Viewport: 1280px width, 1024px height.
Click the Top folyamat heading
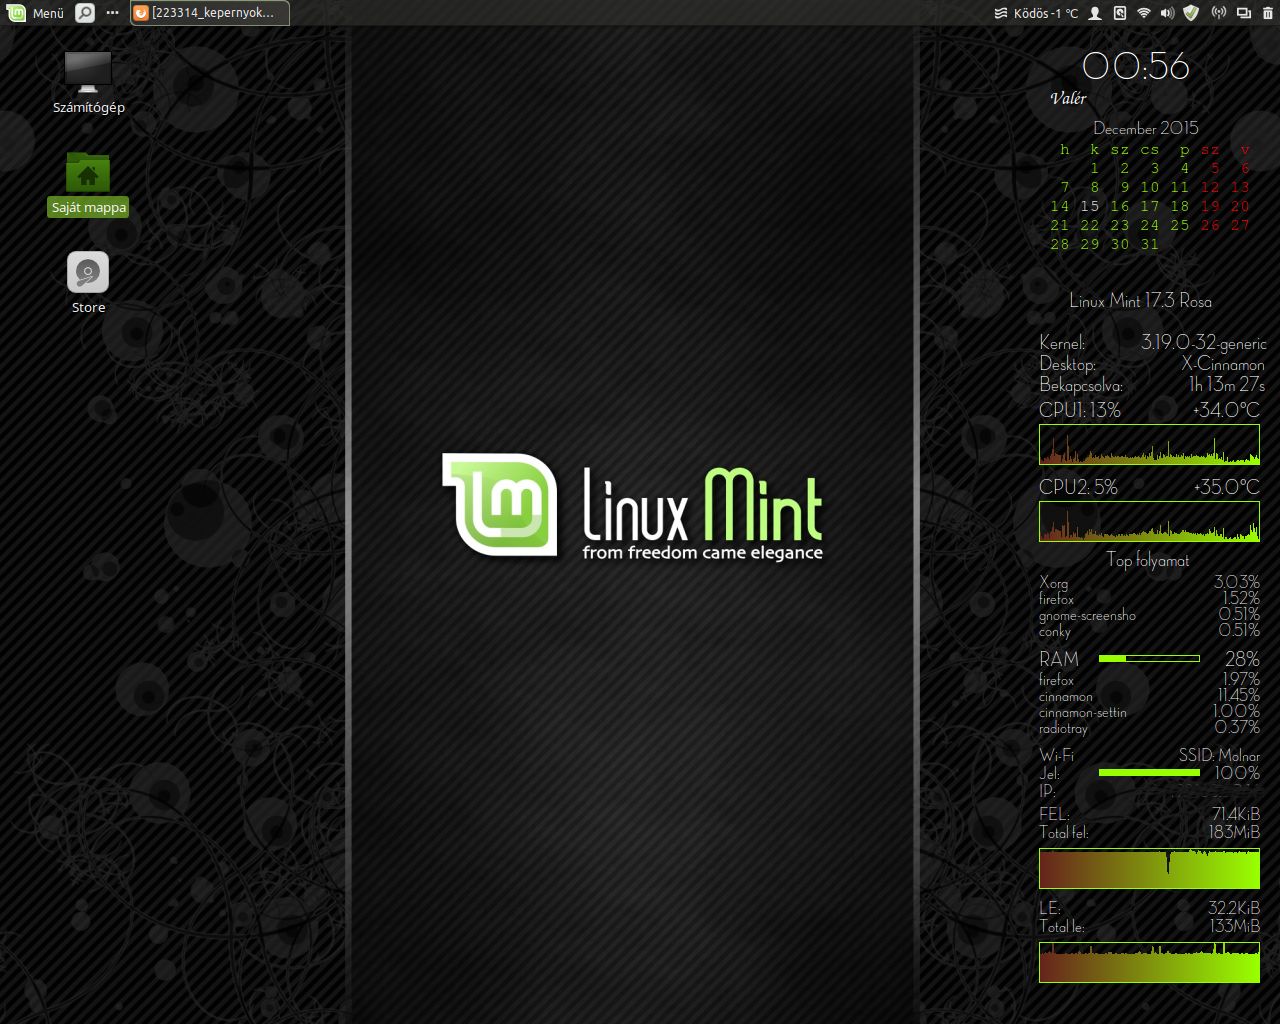tap(1148, 561)
